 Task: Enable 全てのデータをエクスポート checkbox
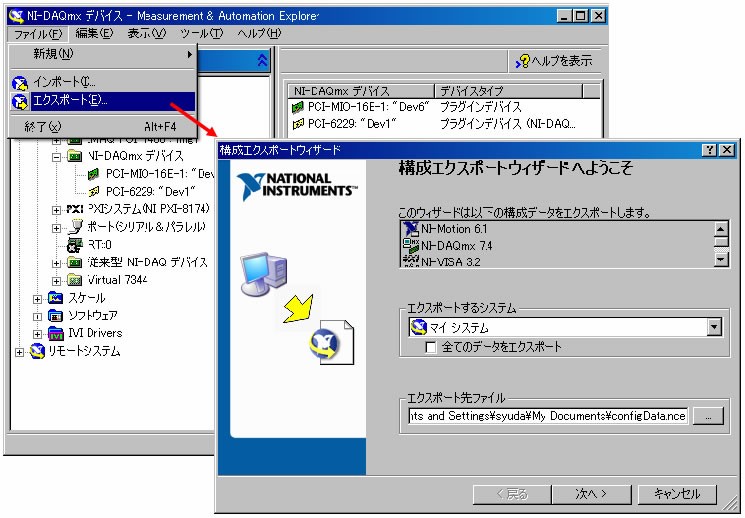(x=430, y=347)
